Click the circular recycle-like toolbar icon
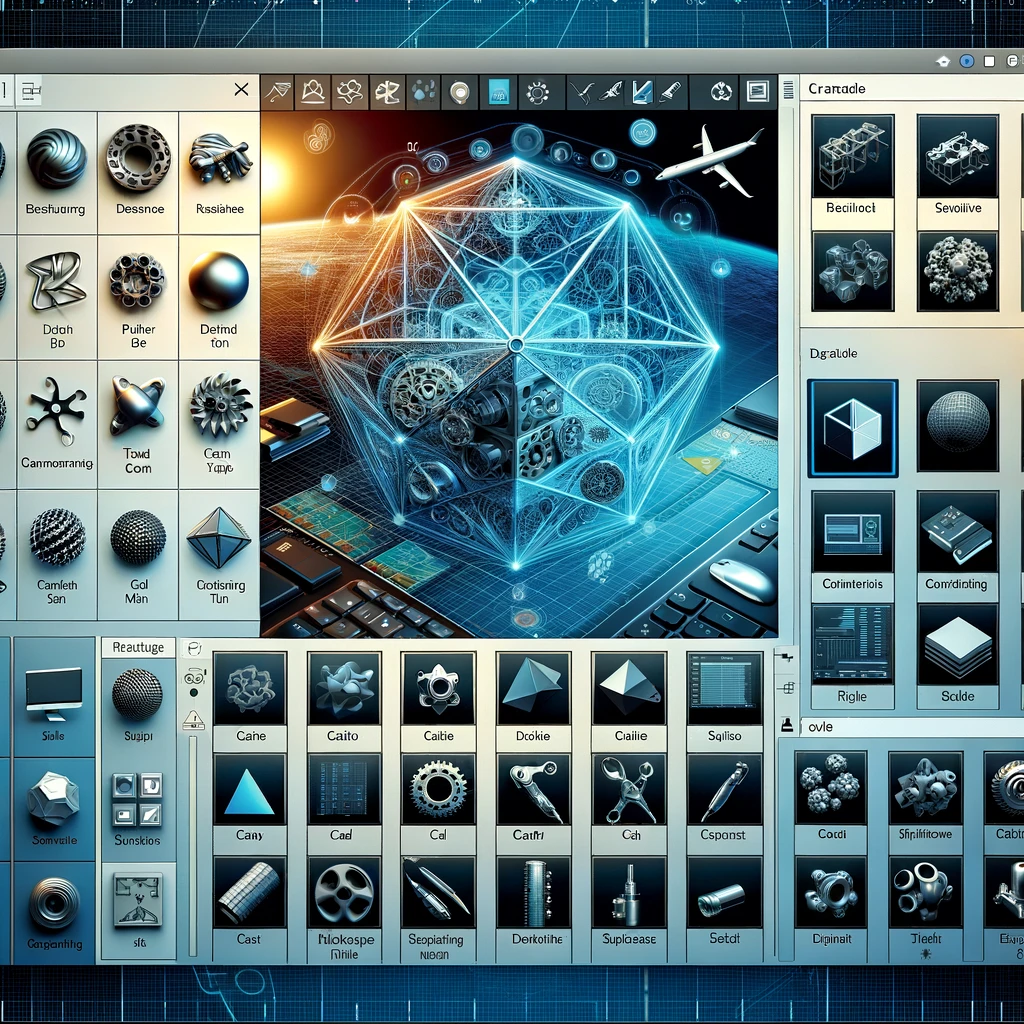Screen dimensions: 1024x1024 tap(720, 91)
